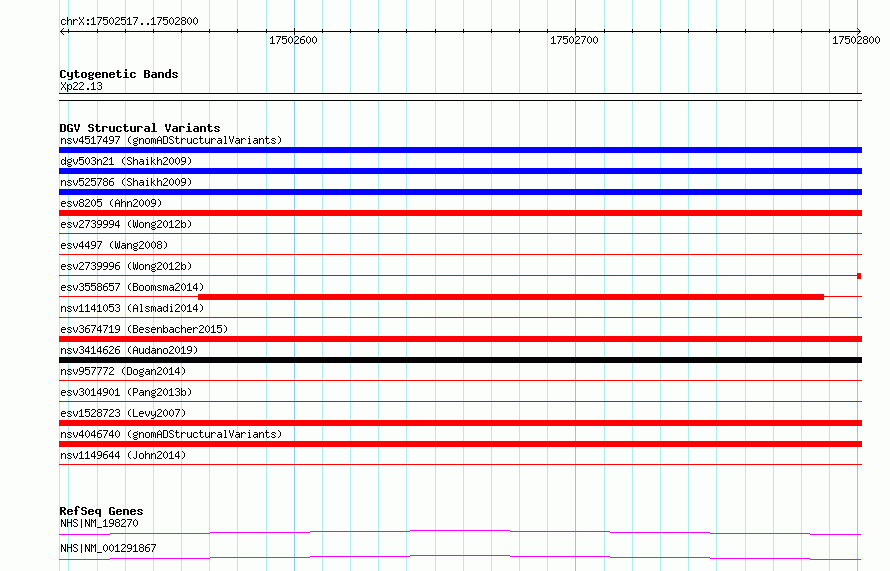Image resolution: width=890 pixels, height=571 pixels.
Task: Select the blue bar under dgv503n21
Action: point(460,171)
